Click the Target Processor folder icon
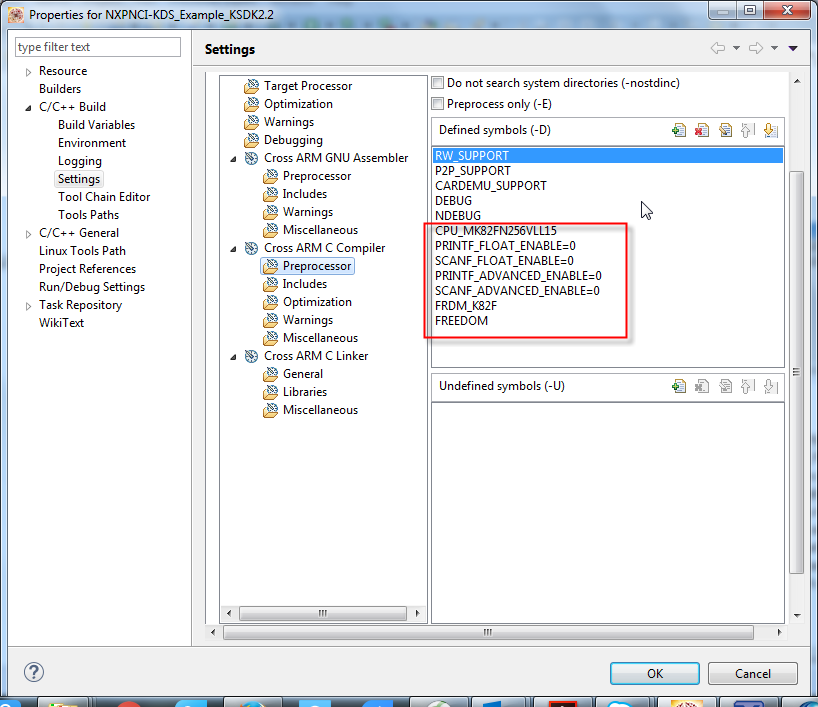 251,86
